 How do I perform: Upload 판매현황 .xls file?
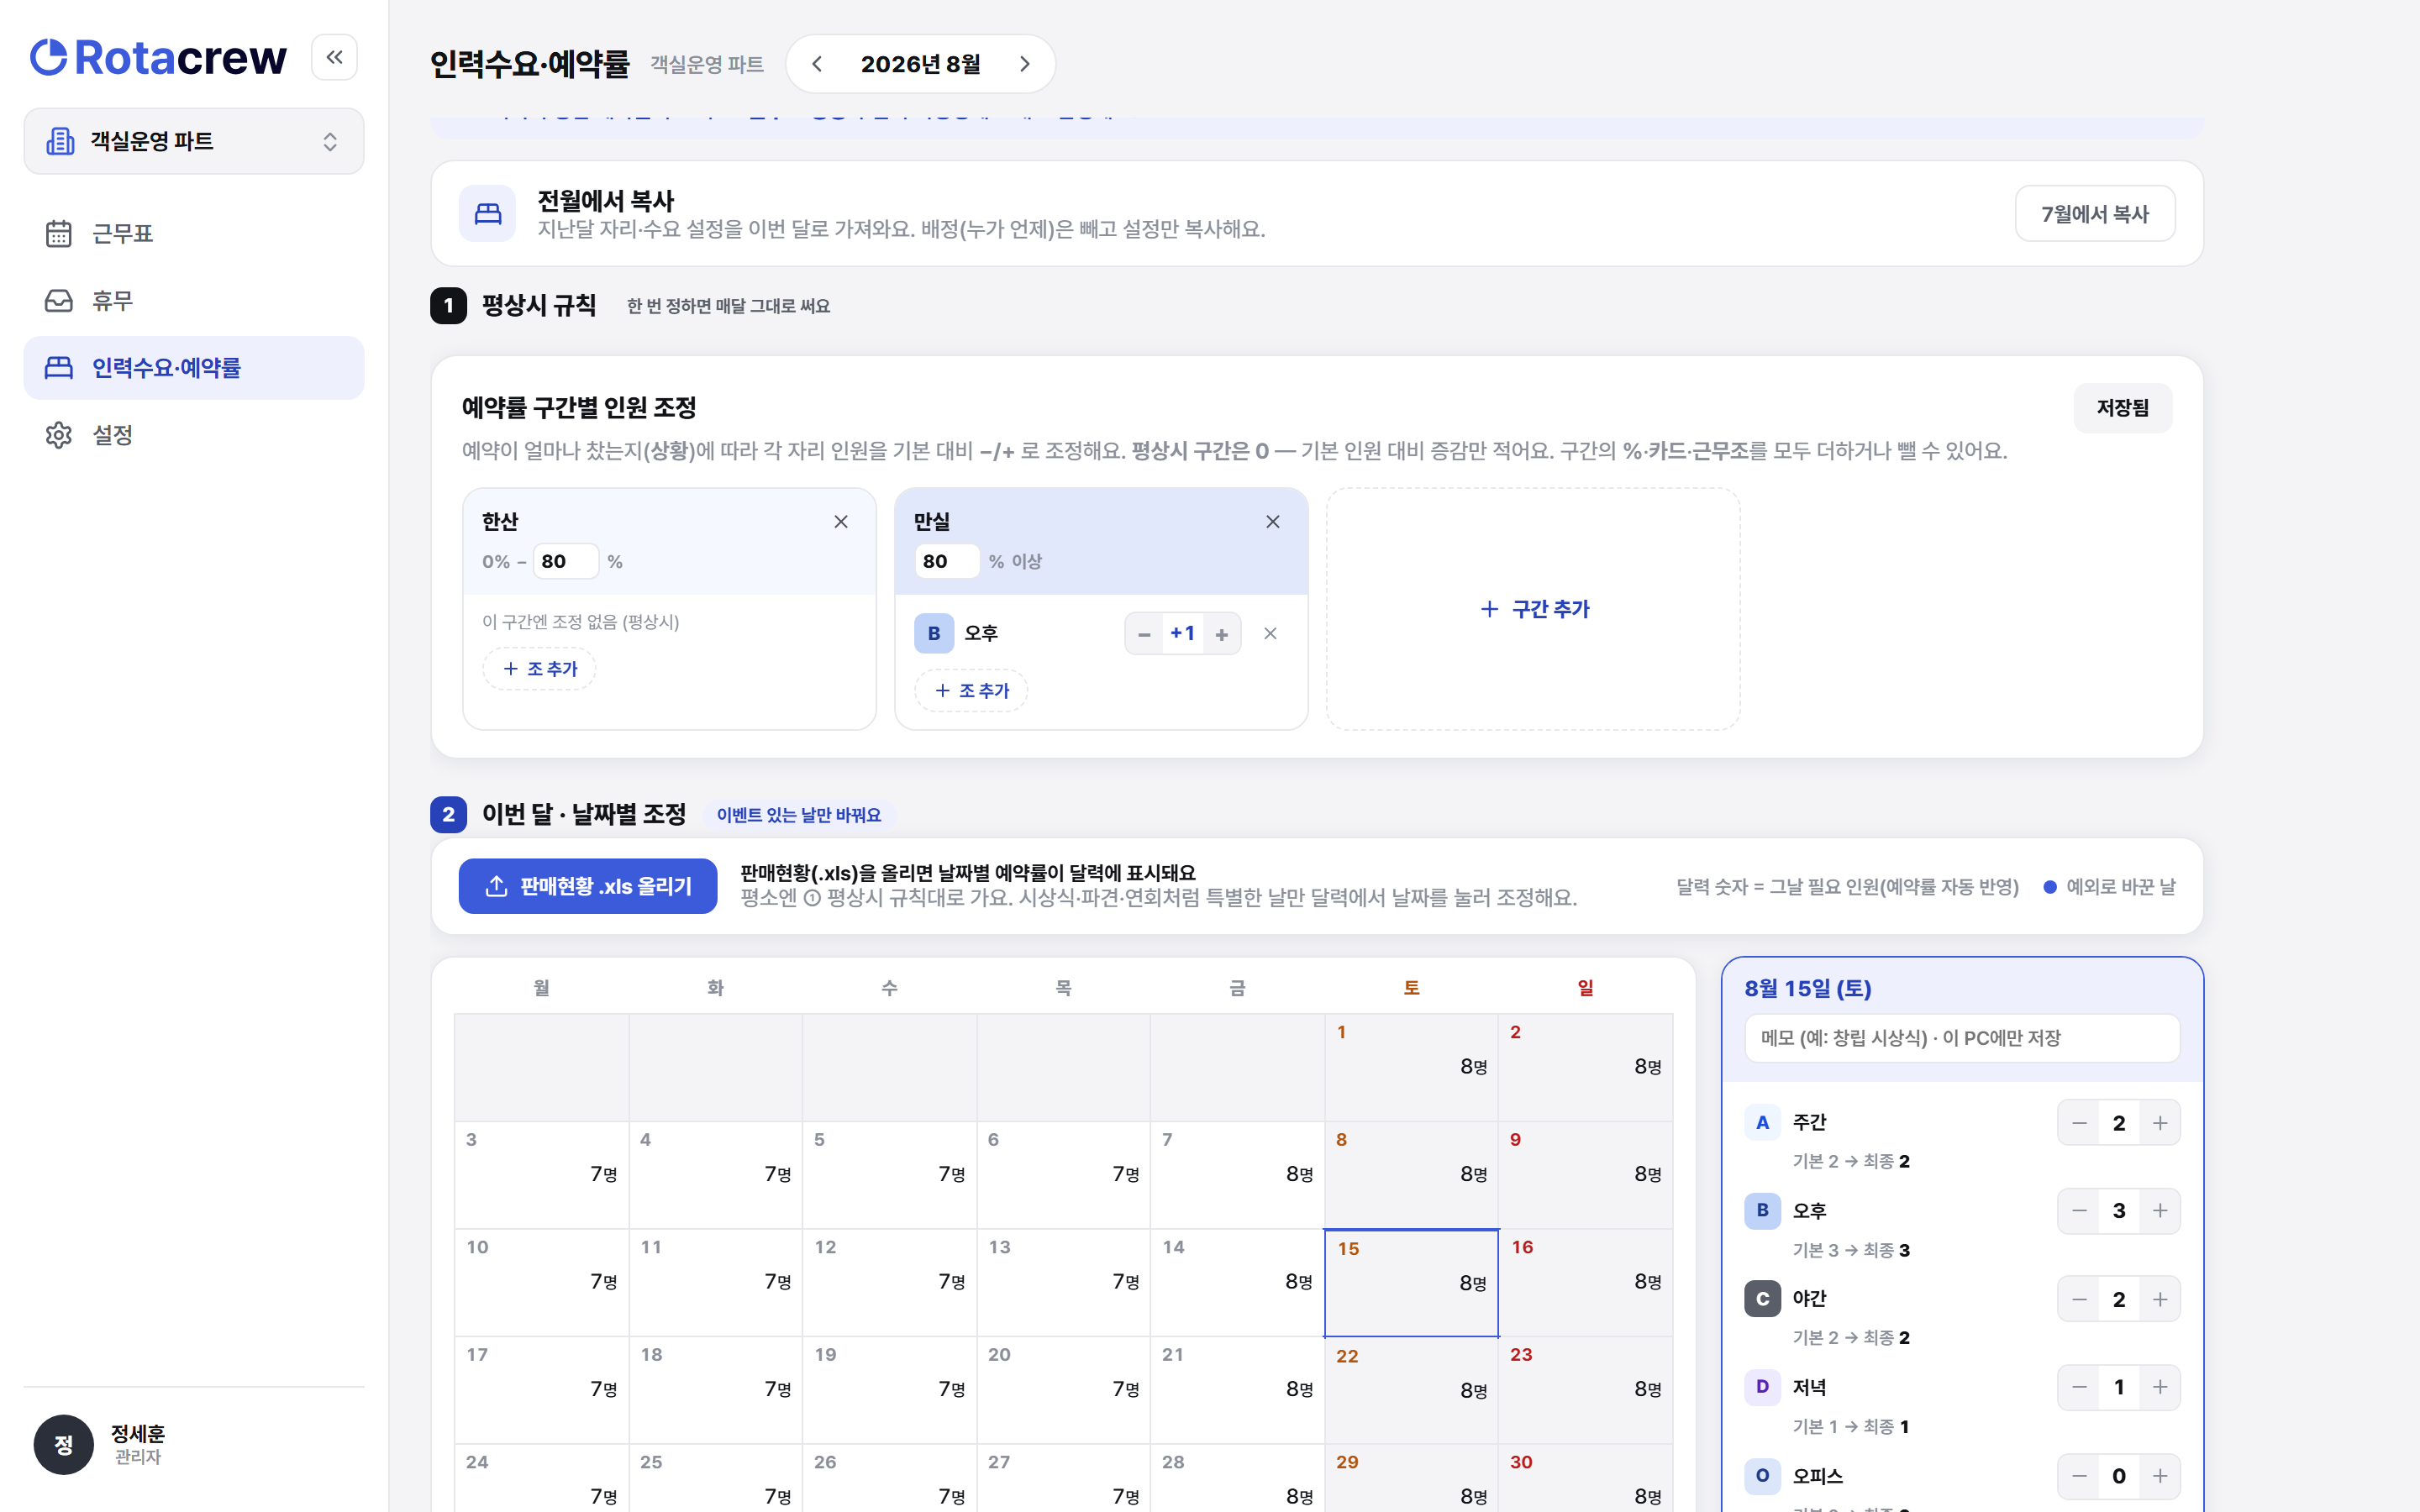coord(588,886)
